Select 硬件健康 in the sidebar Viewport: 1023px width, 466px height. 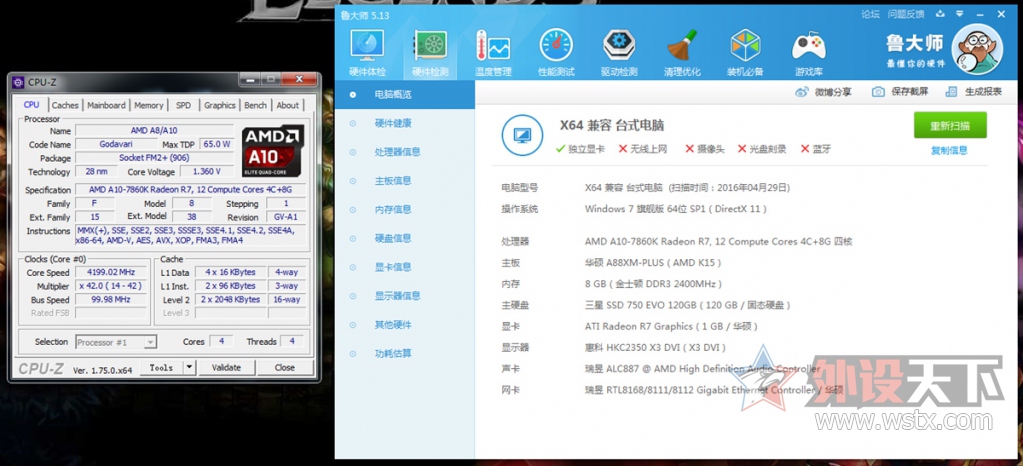(x=405, y=123)
